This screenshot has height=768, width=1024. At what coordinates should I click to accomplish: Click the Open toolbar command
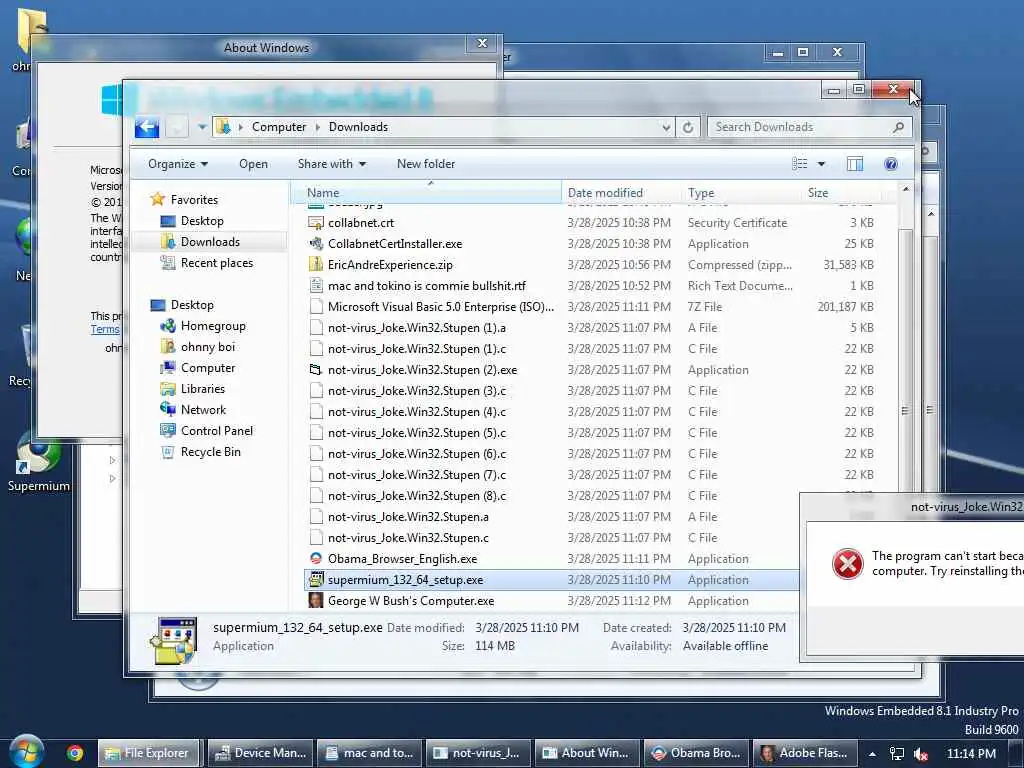tap(253, 164)
